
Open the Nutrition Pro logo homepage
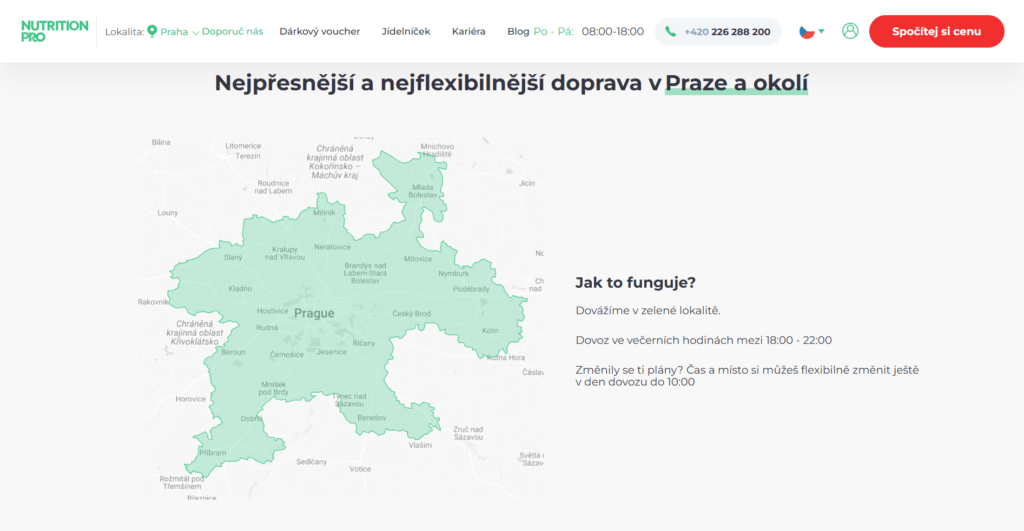(x=54, y=31)
